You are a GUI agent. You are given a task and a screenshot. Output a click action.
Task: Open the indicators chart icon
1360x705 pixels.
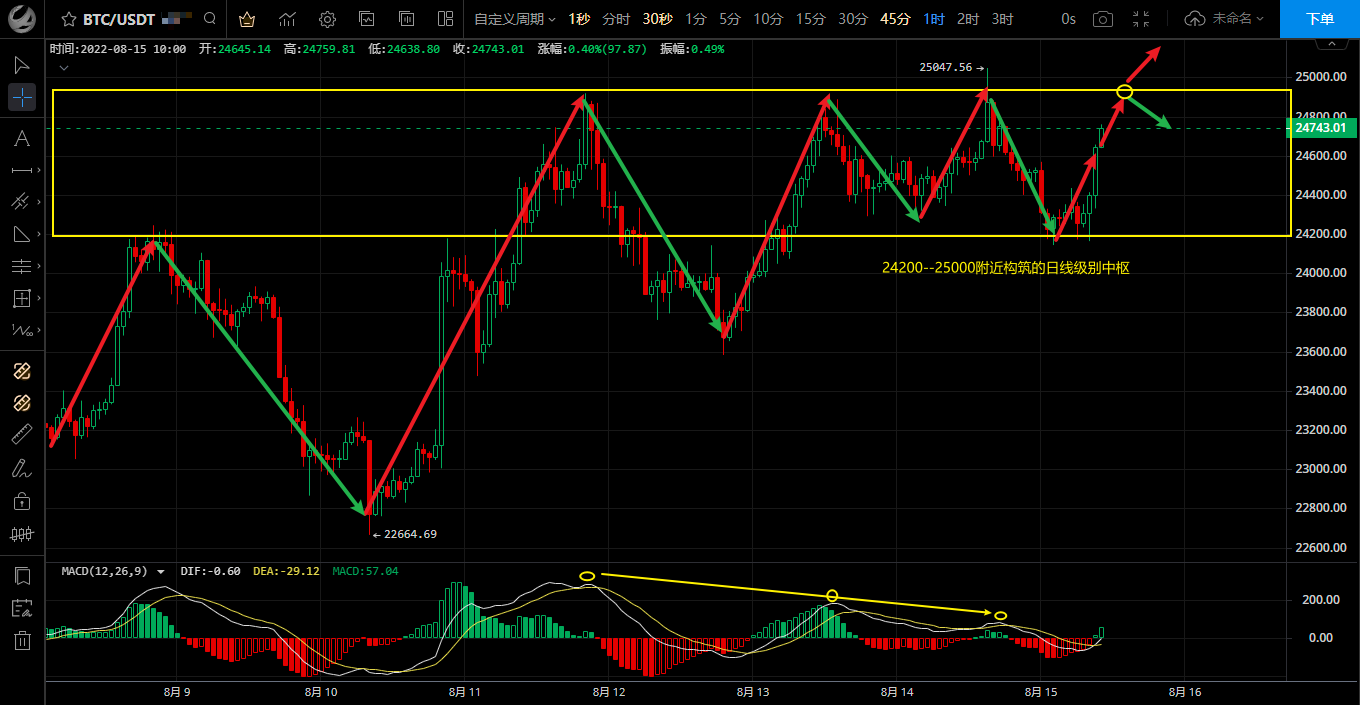point(287,19)
